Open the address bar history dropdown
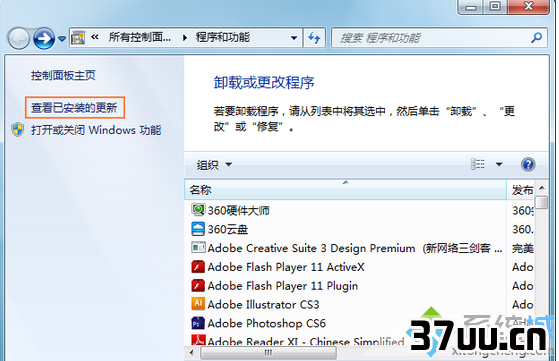 click(x=294, y=38)
